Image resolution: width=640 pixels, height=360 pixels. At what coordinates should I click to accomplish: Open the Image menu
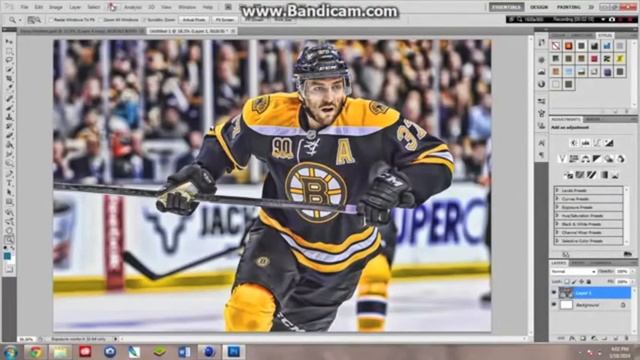56,7
